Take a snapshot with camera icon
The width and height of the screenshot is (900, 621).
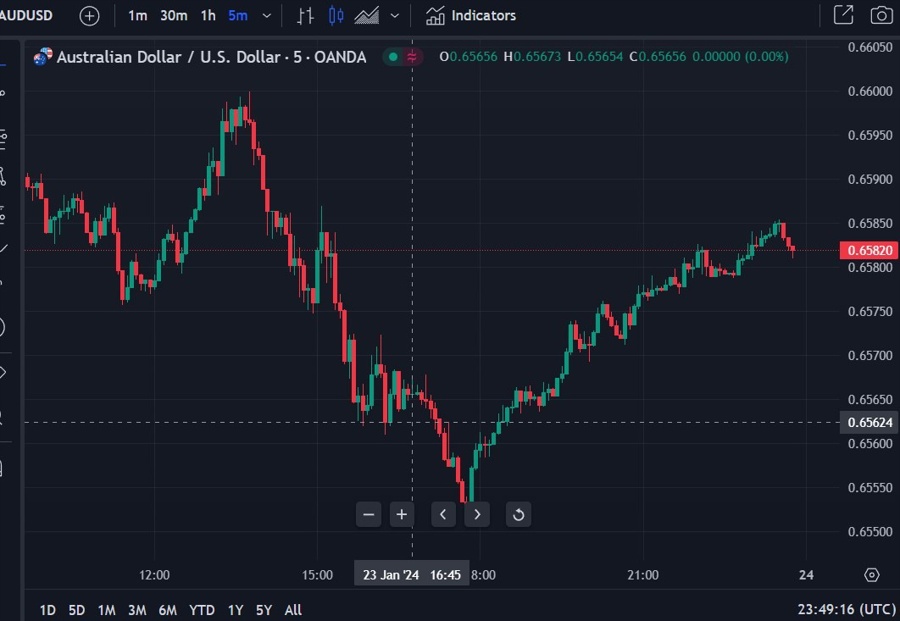[881, 15]
